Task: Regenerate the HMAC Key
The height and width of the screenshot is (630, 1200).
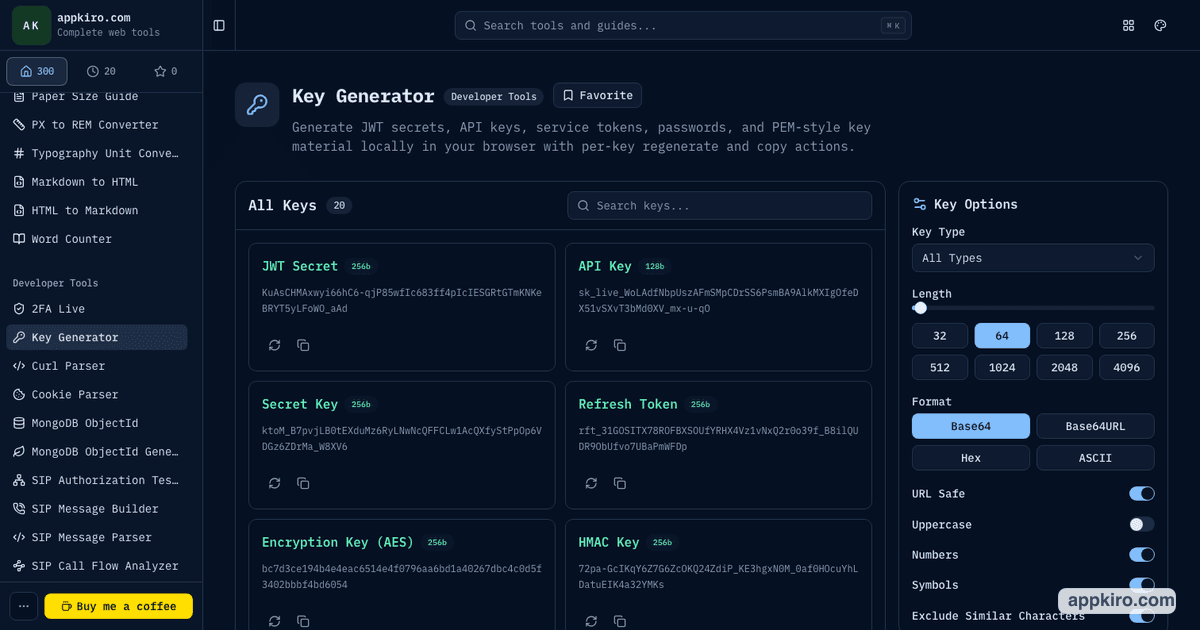Action: [x=591, y=621]
